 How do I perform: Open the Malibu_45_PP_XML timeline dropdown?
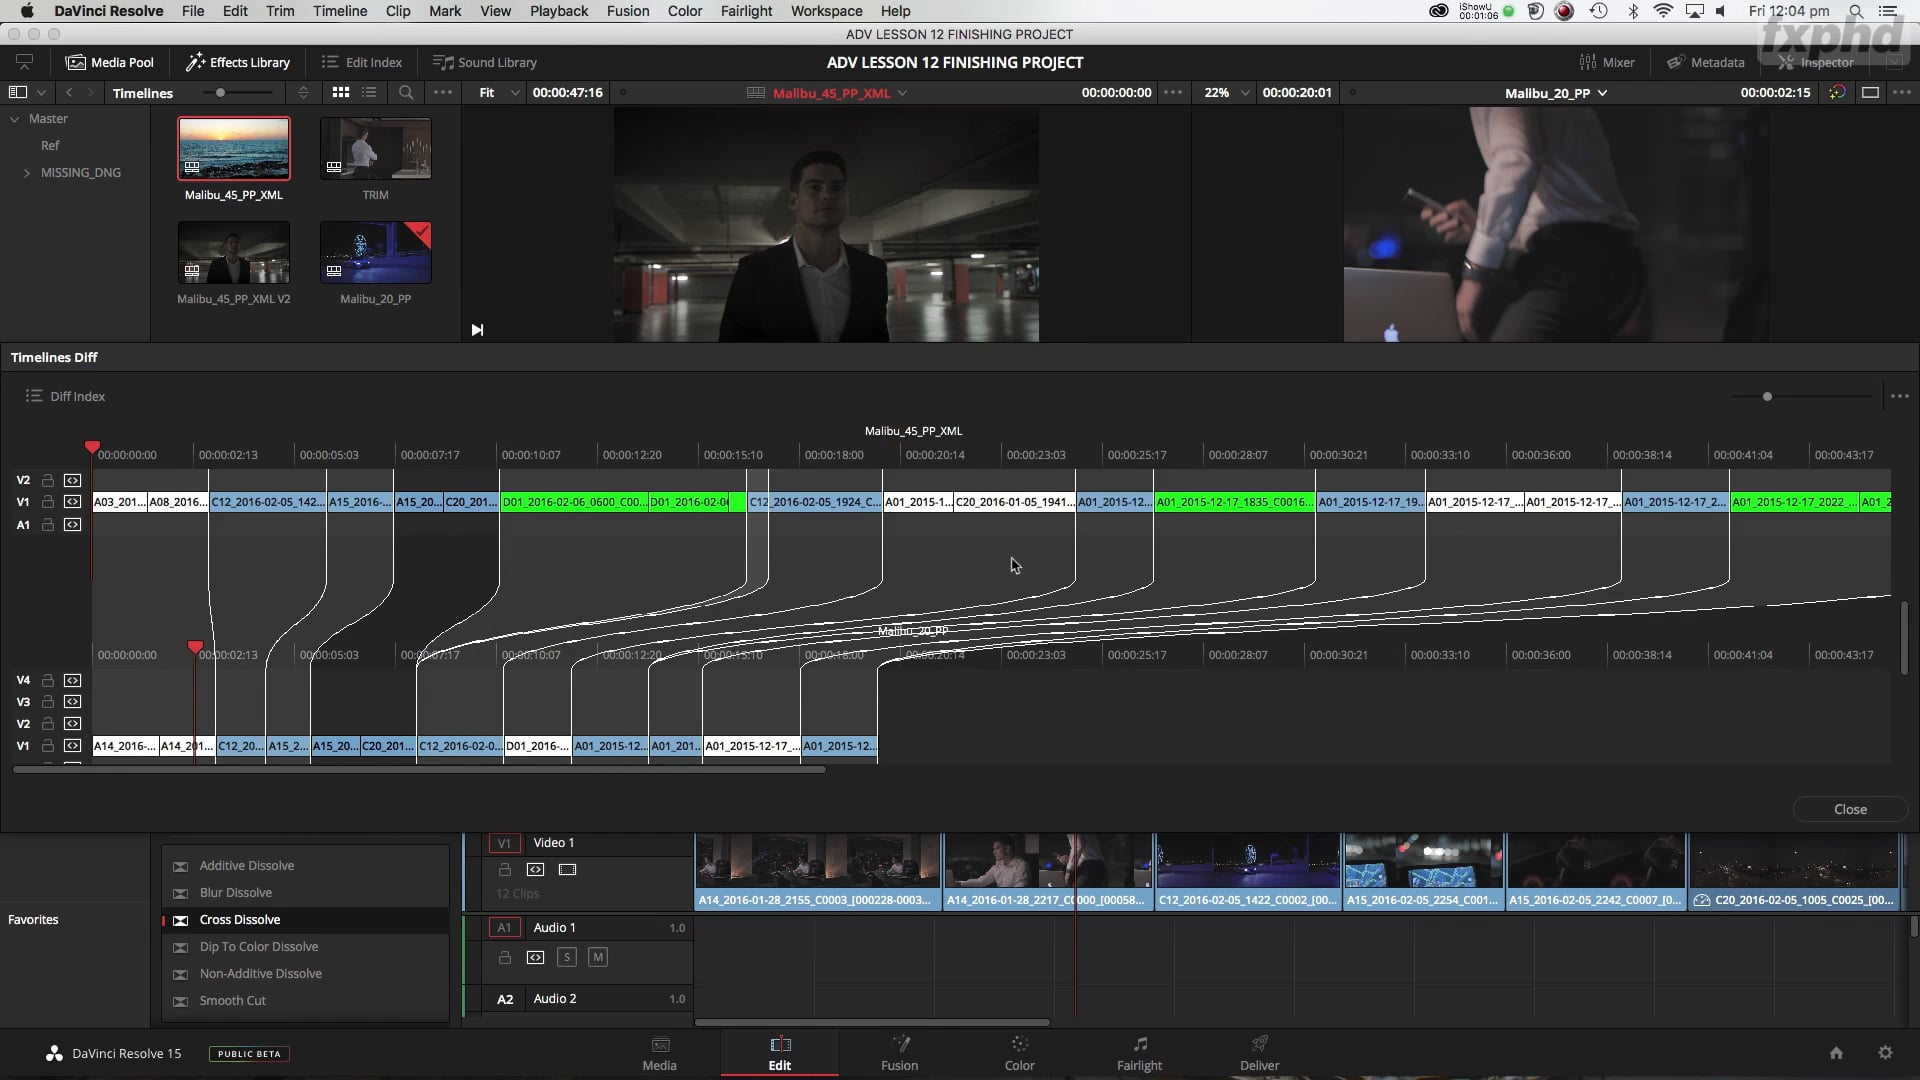pyautogui.click(x=904, y=93)
